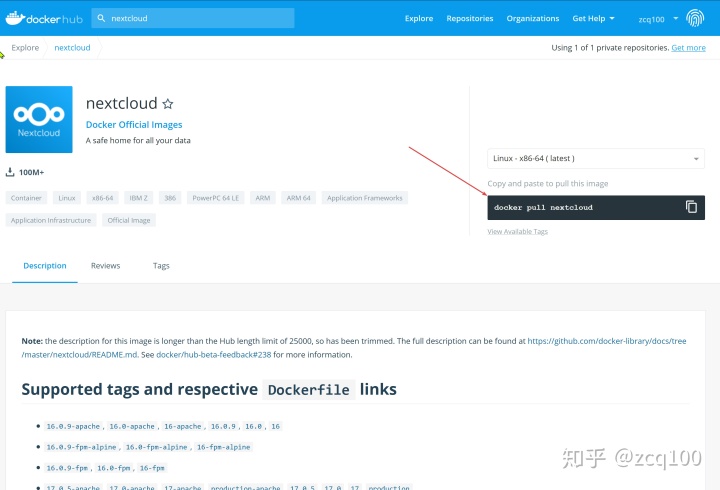Image resolution: width=720 pixels, height=490 pixels.
Task: Click the ARM 64 tag chip
Action: tap(298, 198)
